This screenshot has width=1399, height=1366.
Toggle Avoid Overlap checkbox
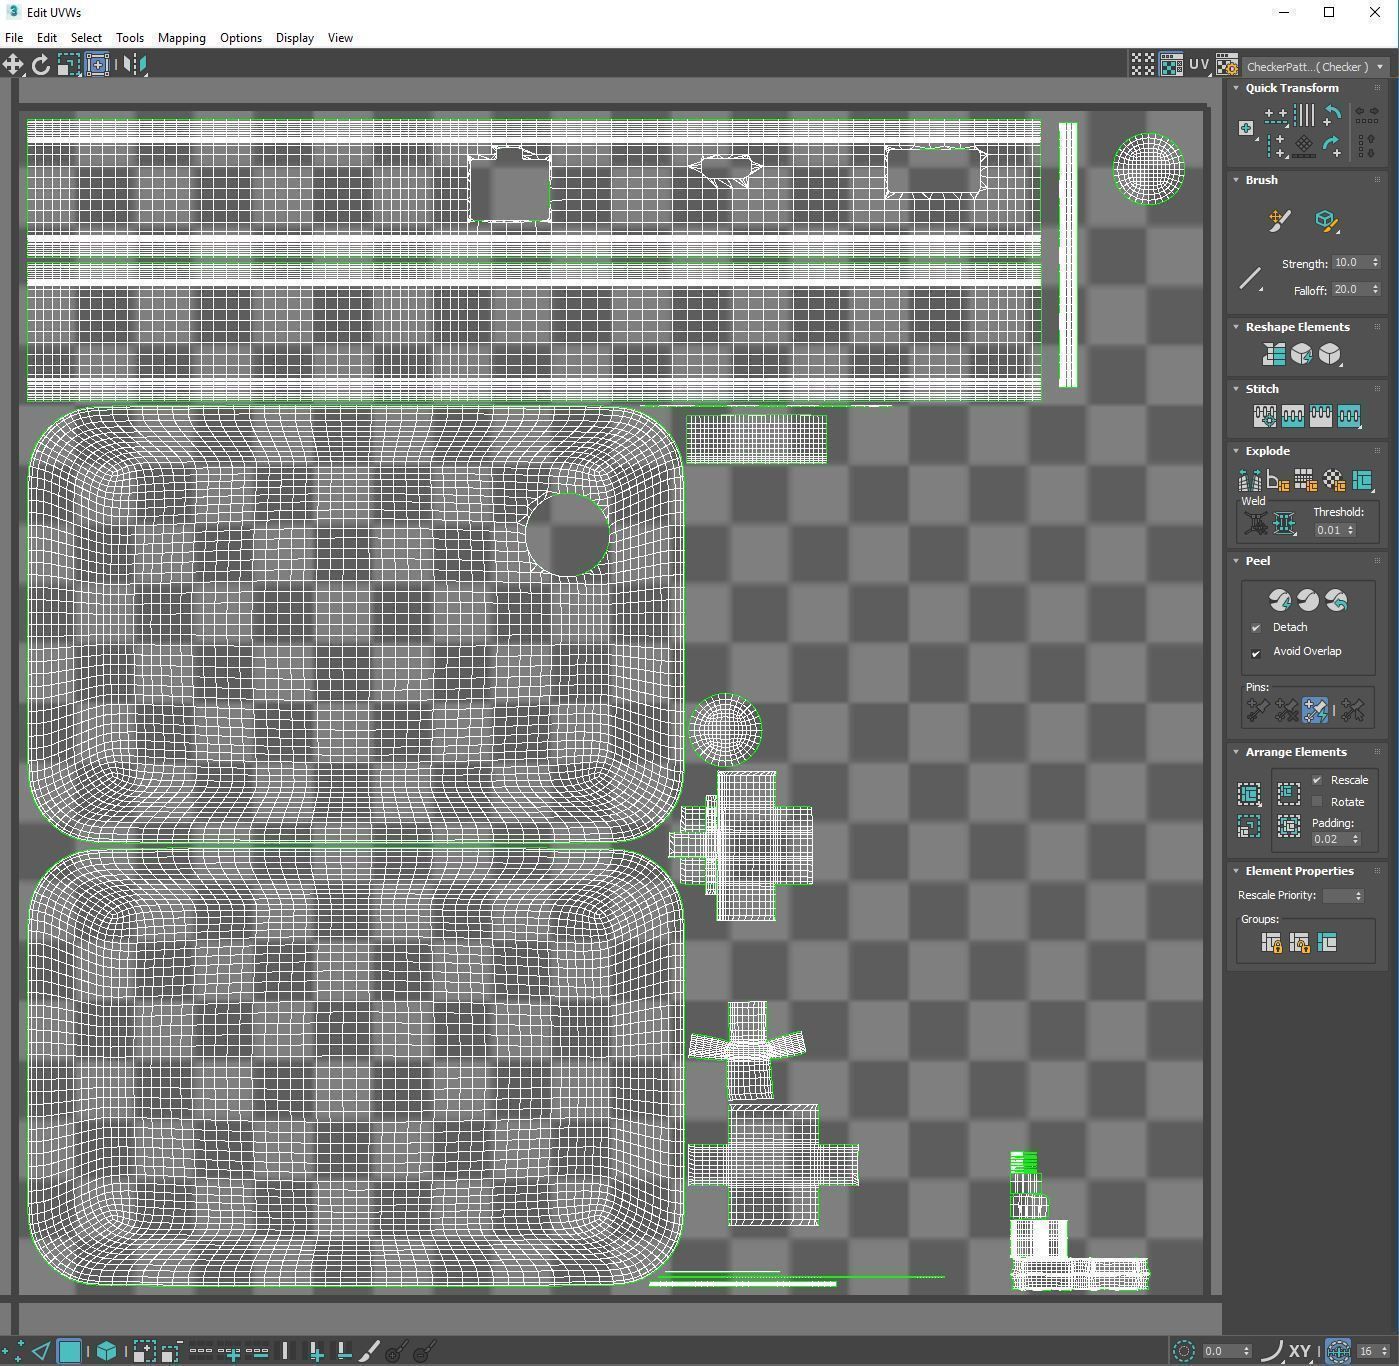1256,652
